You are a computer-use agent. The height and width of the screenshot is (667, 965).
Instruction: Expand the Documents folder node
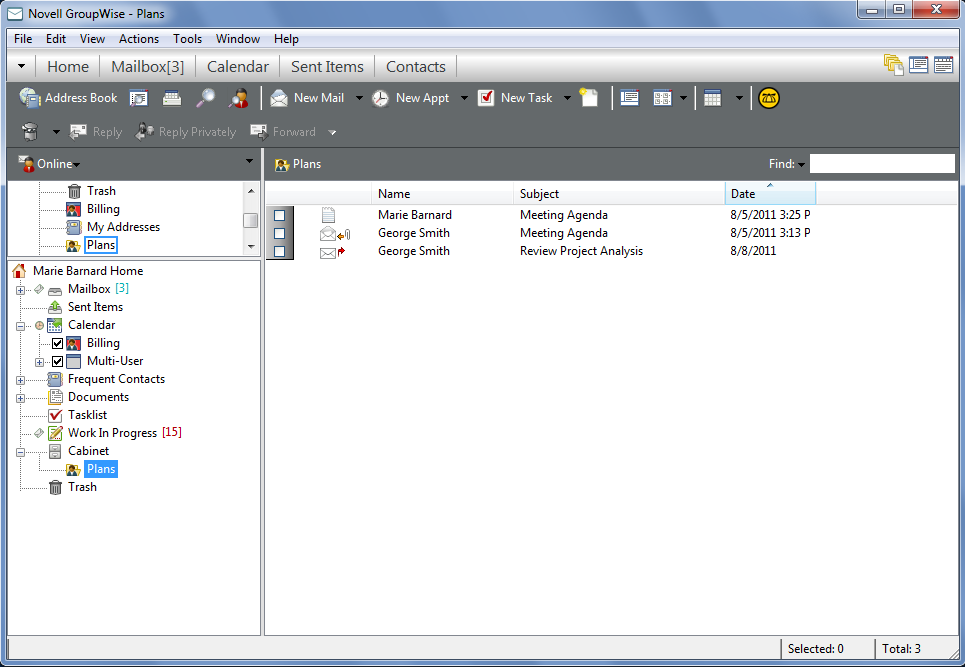[20, 398]
